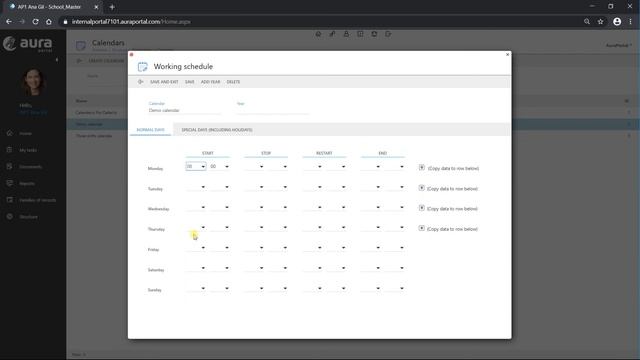The image size is (640, 360).
Task: Click the Reports sidebar icon
Action: [10, 183]
